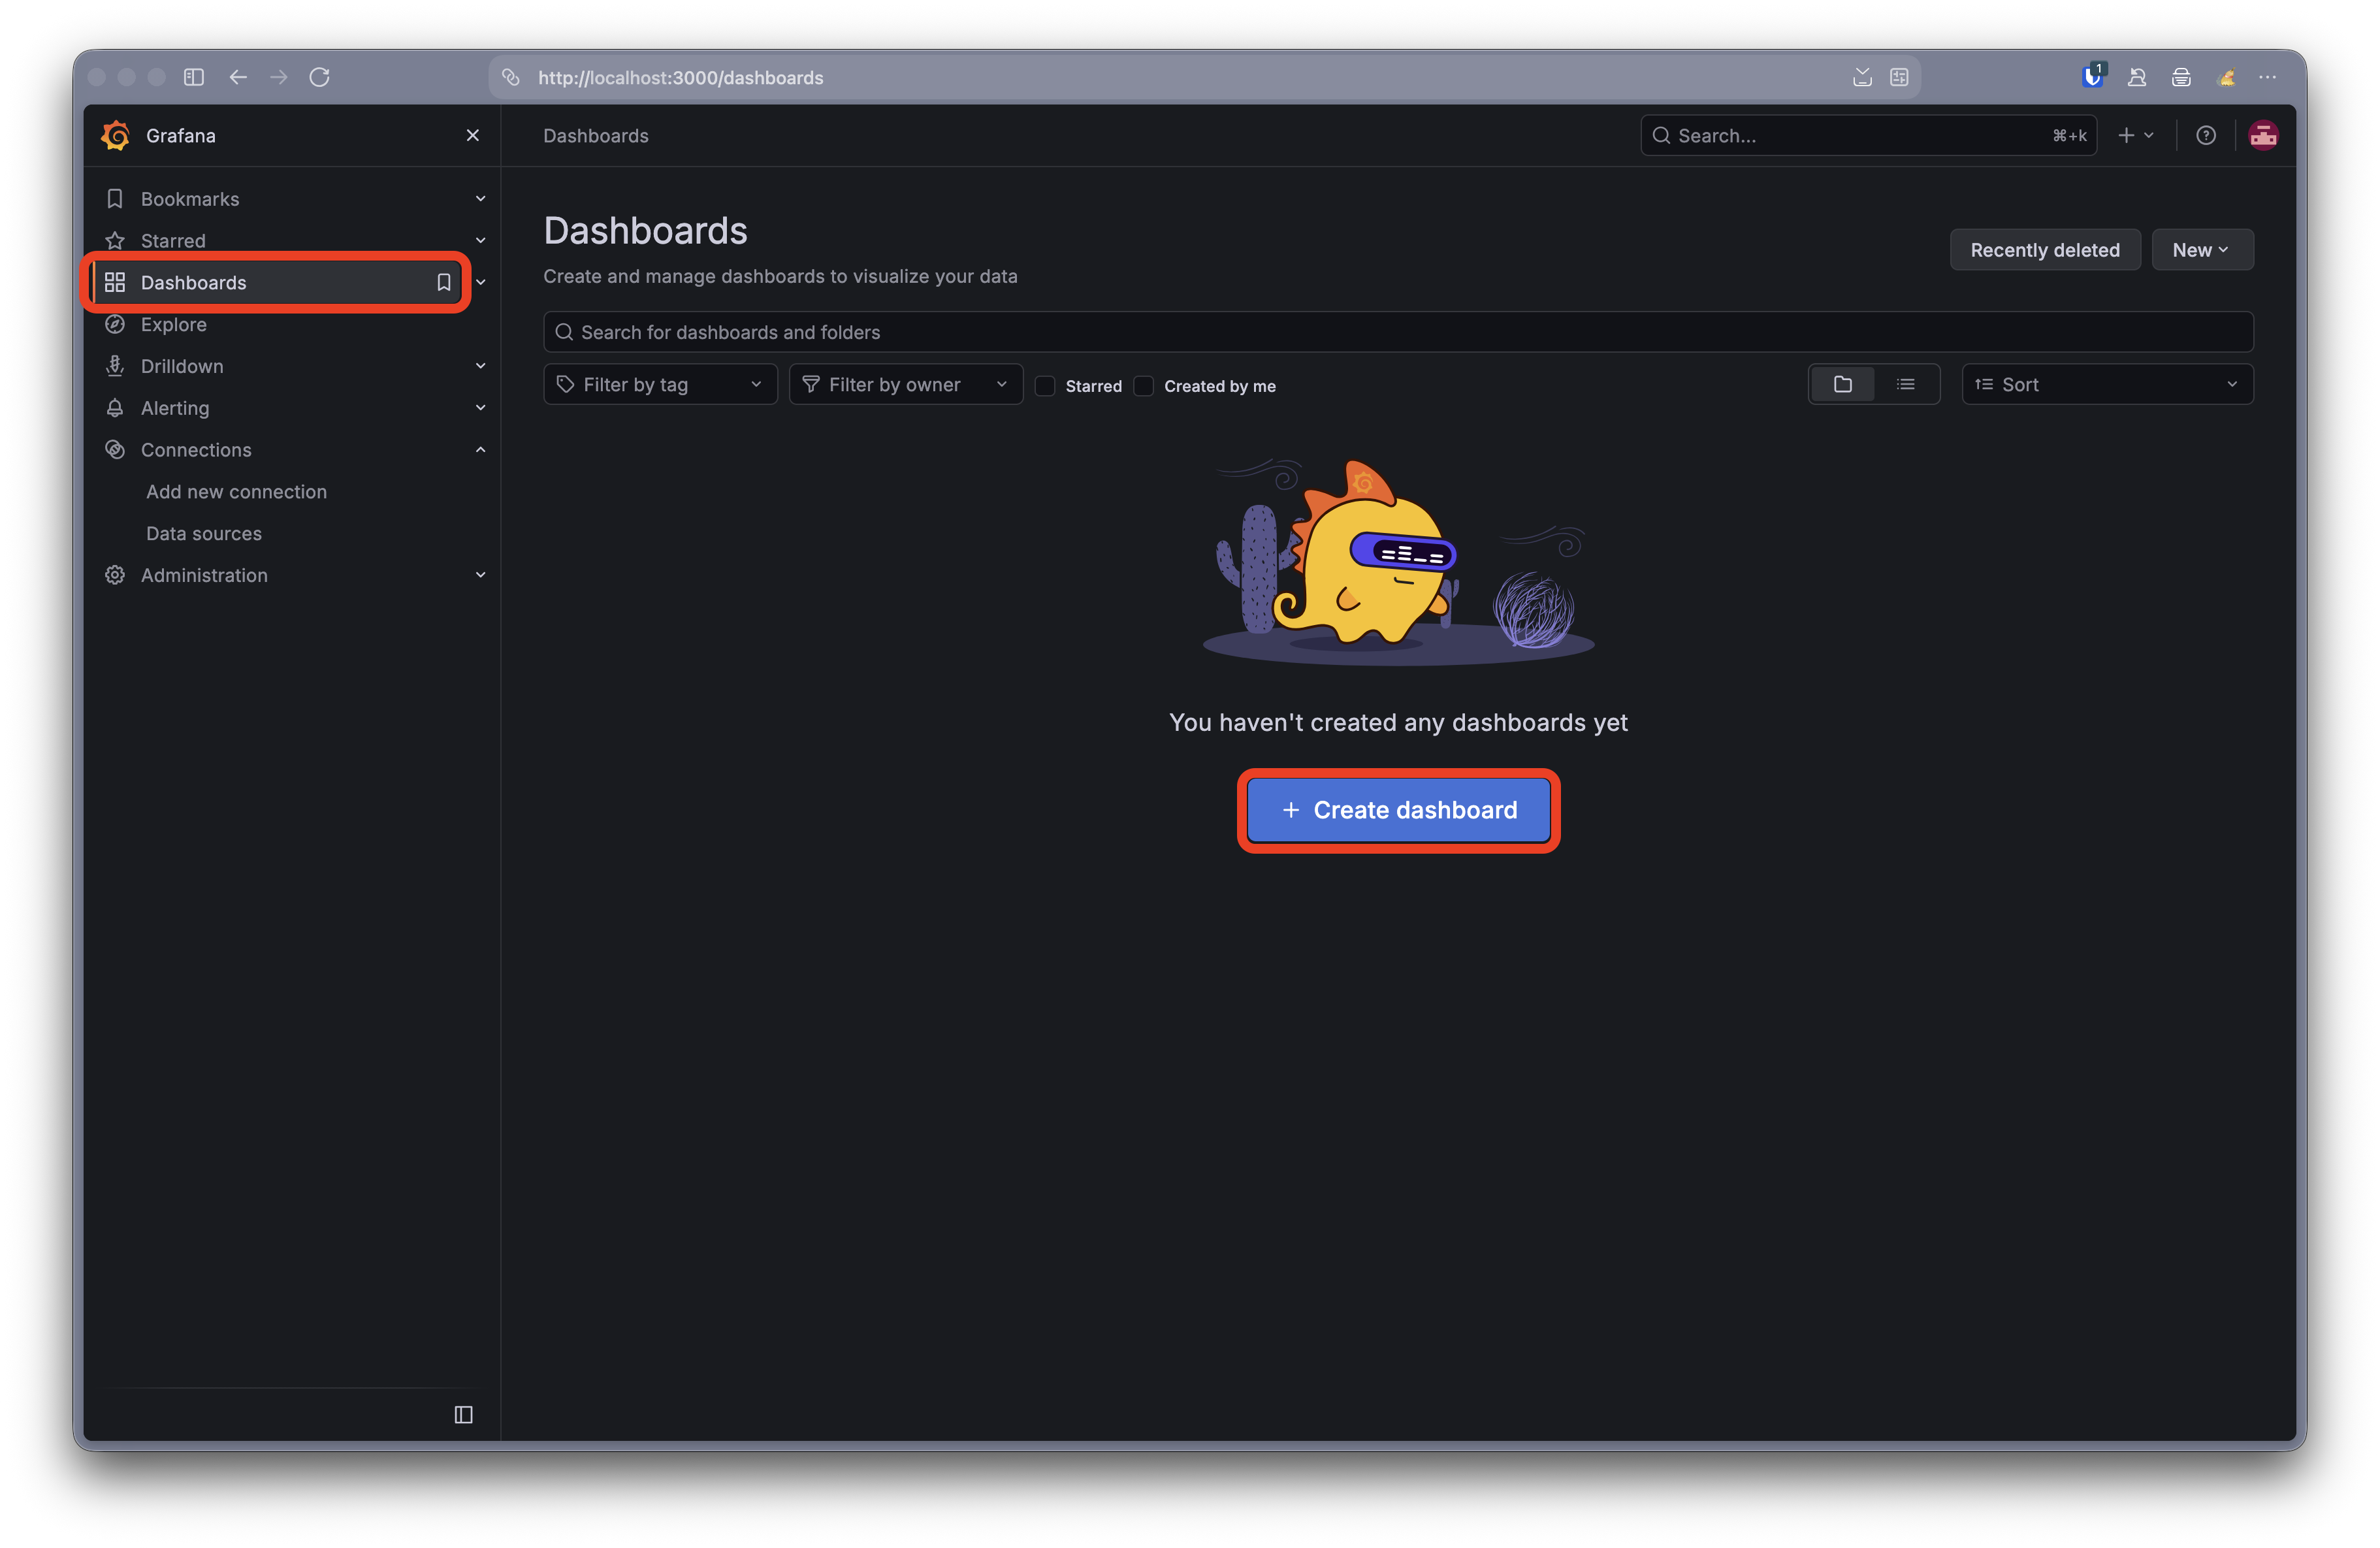Toggle the browser sidebar icon
The image size is (2380, 1548).
[194, 77]
